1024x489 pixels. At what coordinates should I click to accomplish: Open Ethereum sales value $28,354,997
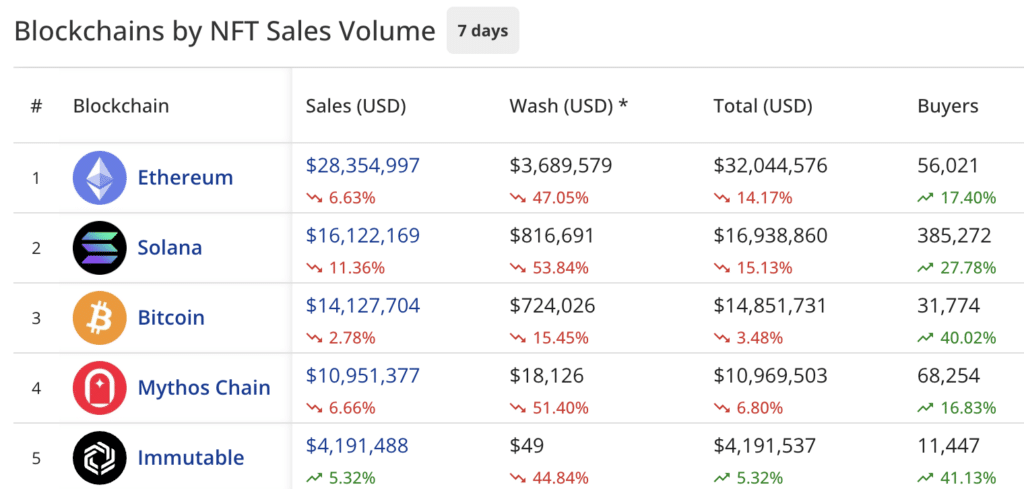(362, 166)
